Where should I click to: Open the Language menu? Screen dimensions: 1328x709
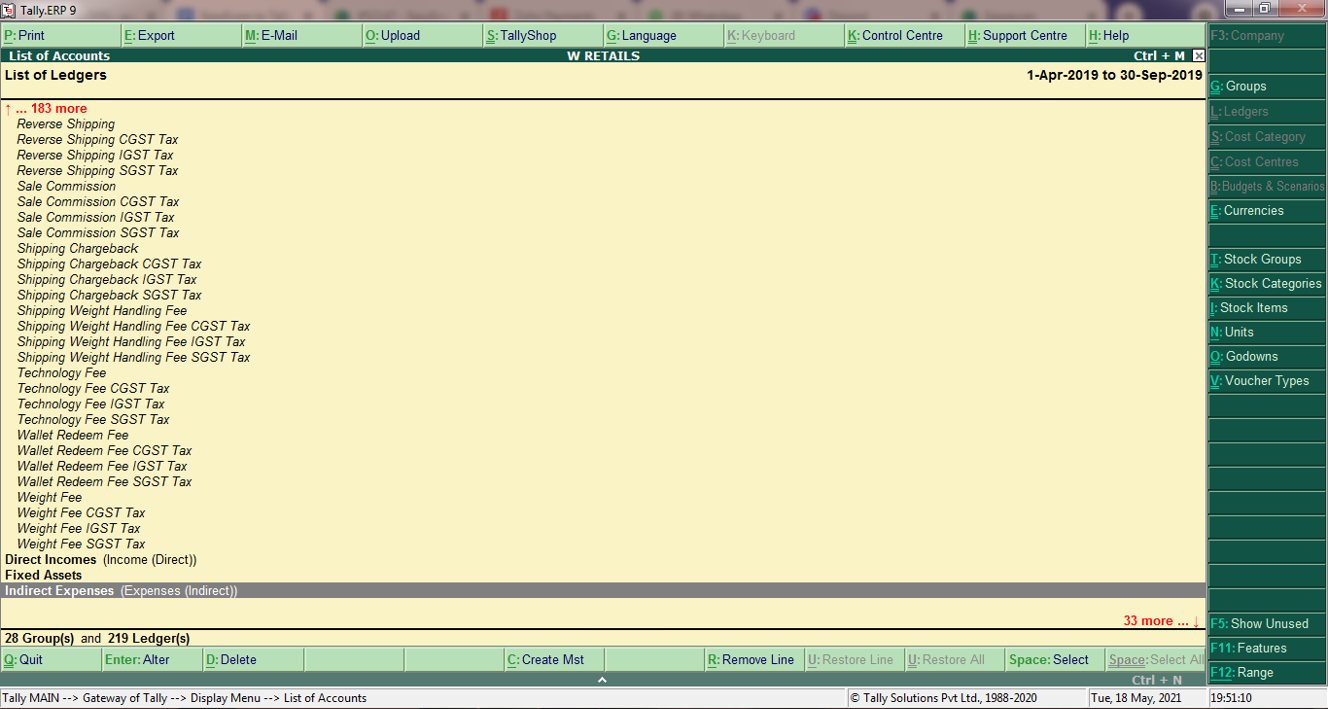(664, 35)
